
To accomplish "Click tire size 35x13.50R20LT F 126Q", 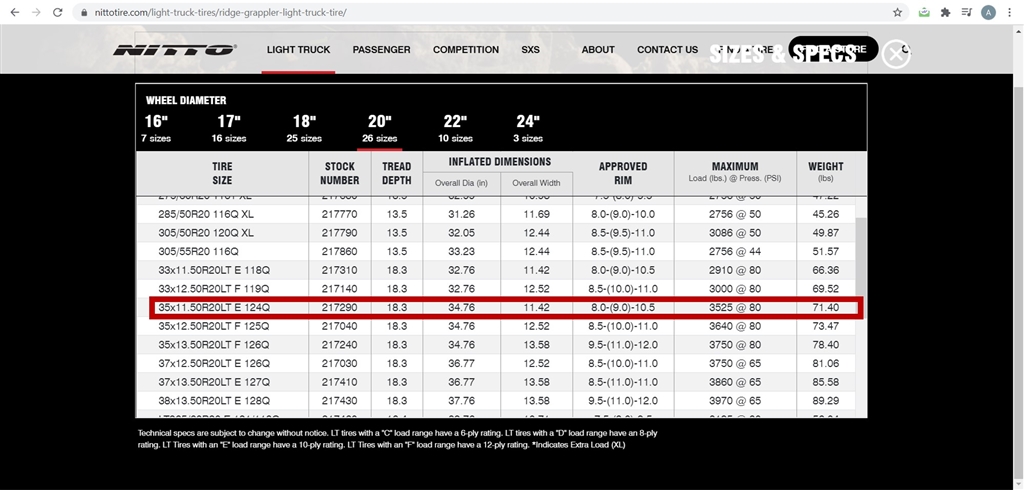I will (x=214, y=344).
